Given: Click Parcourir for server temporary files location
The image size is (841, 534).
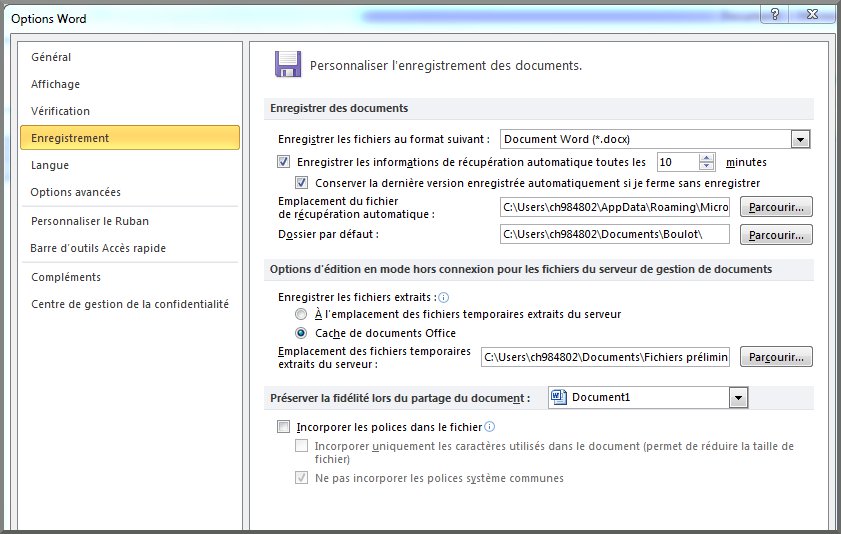Looking at the screenshot, I should (x=776, y=357).
